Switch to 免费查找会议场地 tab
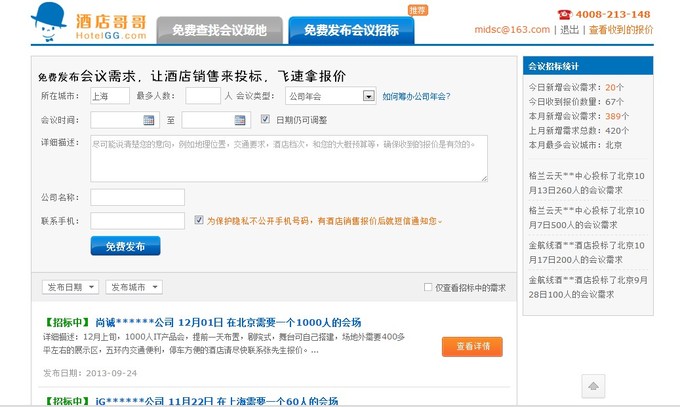 219,31
